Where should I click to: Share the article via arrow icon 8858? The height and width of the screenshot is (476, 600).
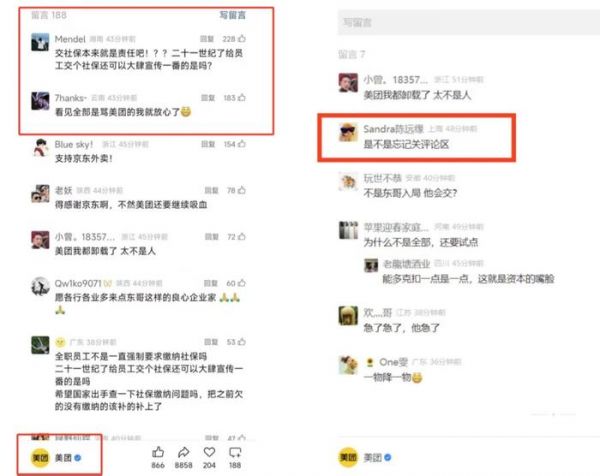184,452
